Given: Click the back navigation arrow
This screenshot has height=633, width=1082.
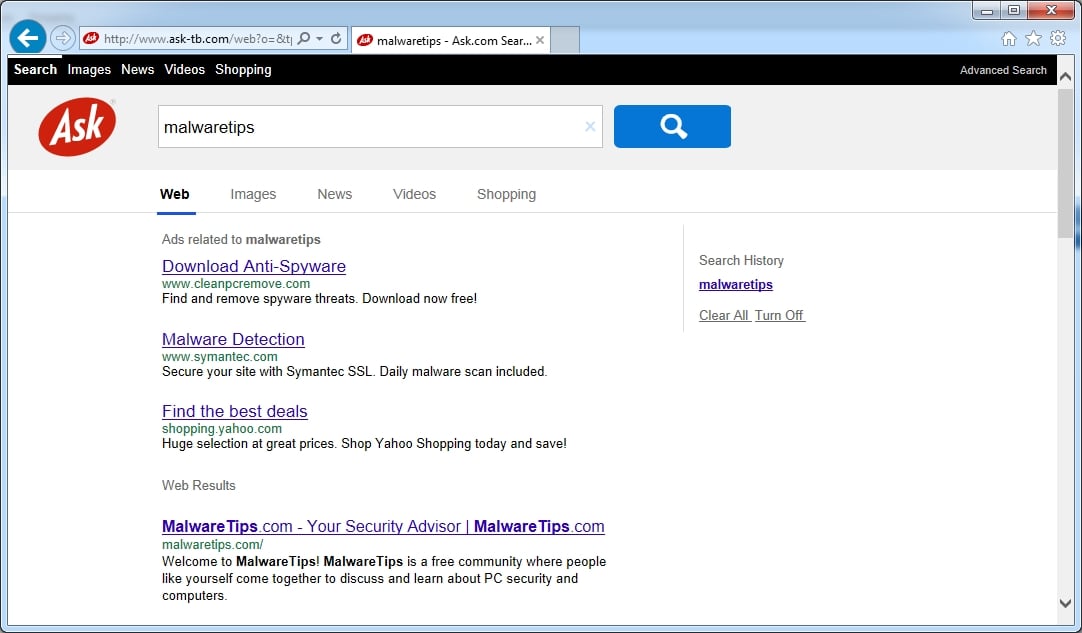Looking at the screenshot, I should click(27, 37).
